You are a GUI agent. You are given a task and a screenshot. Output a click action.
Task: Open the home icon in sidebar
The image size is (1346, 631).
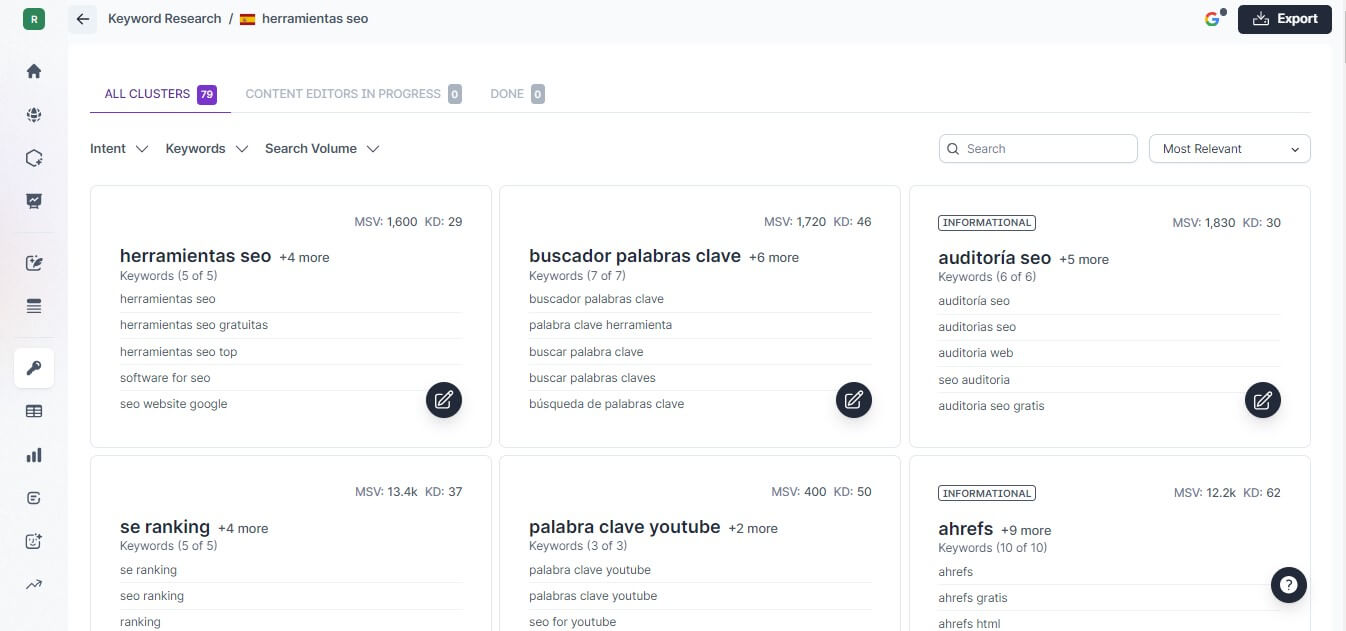tap(34, 71)
